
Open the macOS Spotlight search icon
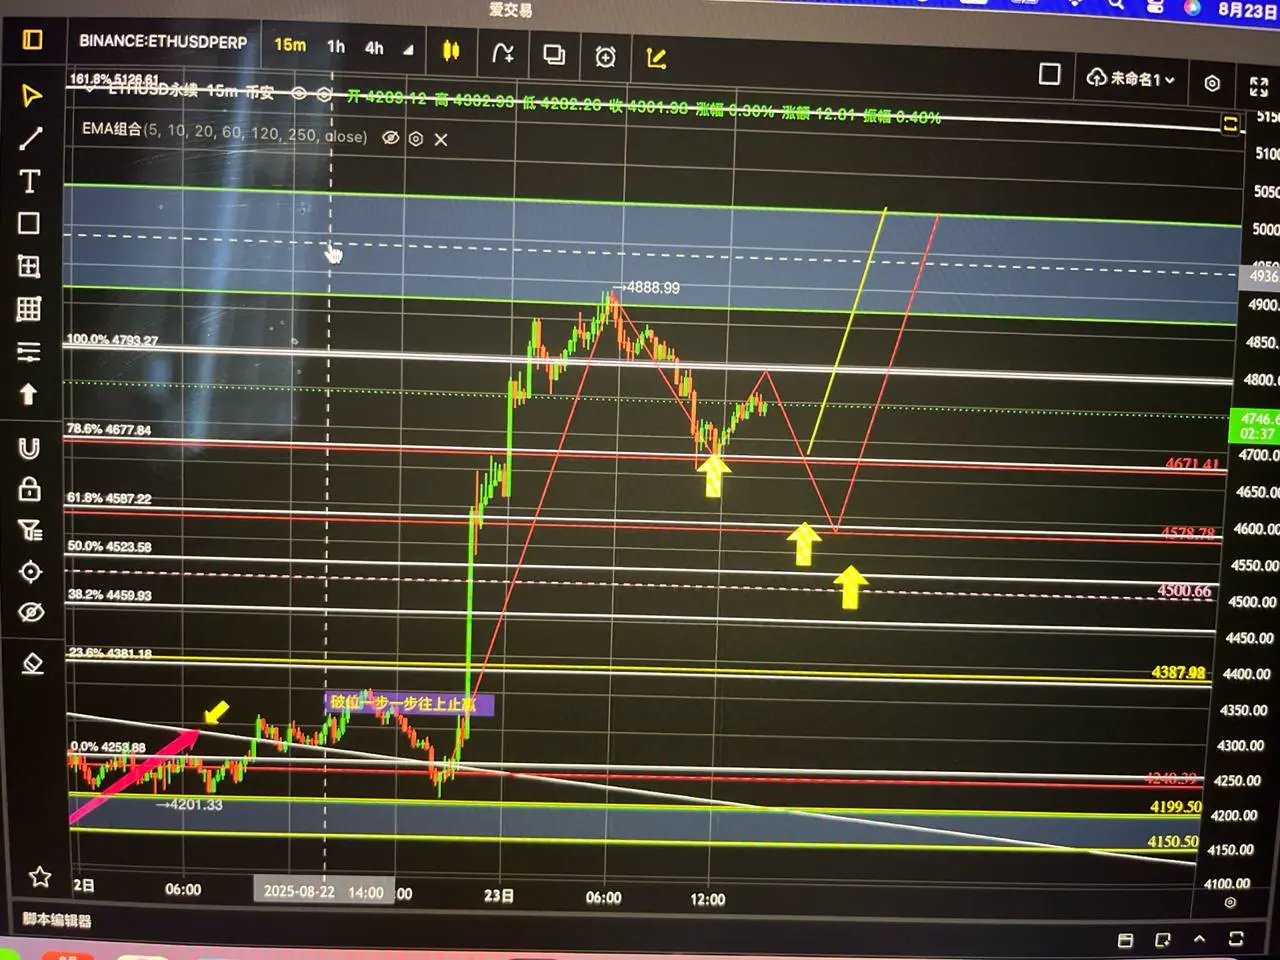tap(1117, 5)
